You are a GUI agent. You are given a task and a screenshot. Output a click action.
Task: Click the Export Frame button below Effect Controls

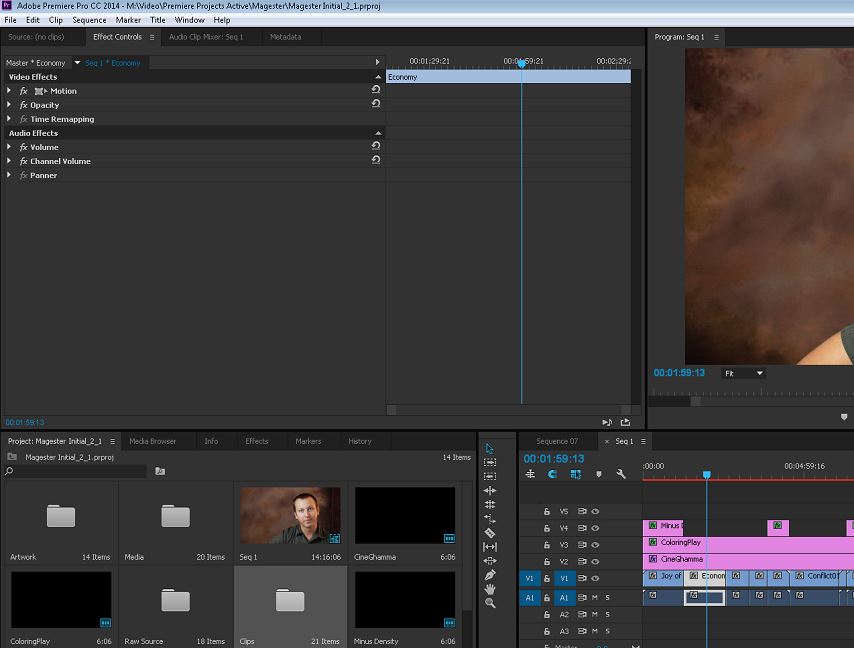625,422
